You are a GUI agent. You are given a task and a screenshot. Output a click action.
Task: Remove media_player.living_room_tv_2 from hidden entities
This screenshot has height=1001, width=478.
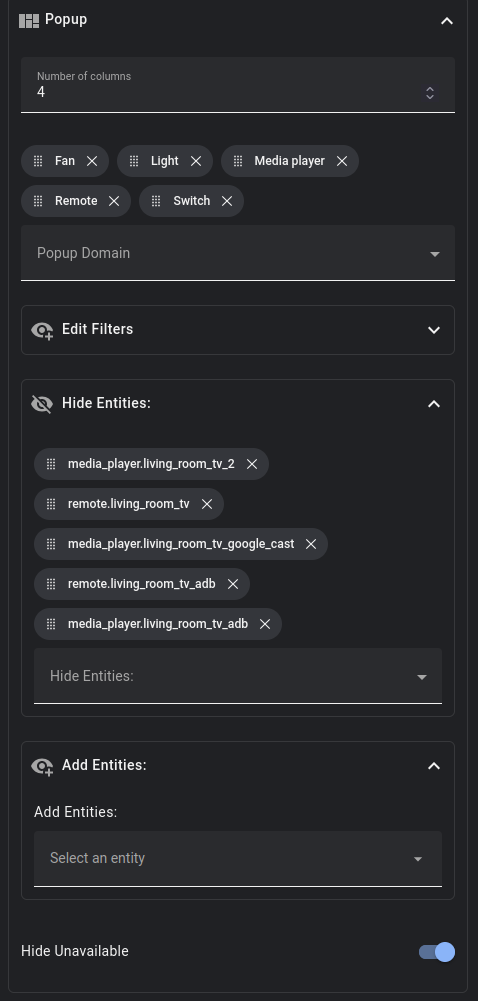(x=252, y=464)
